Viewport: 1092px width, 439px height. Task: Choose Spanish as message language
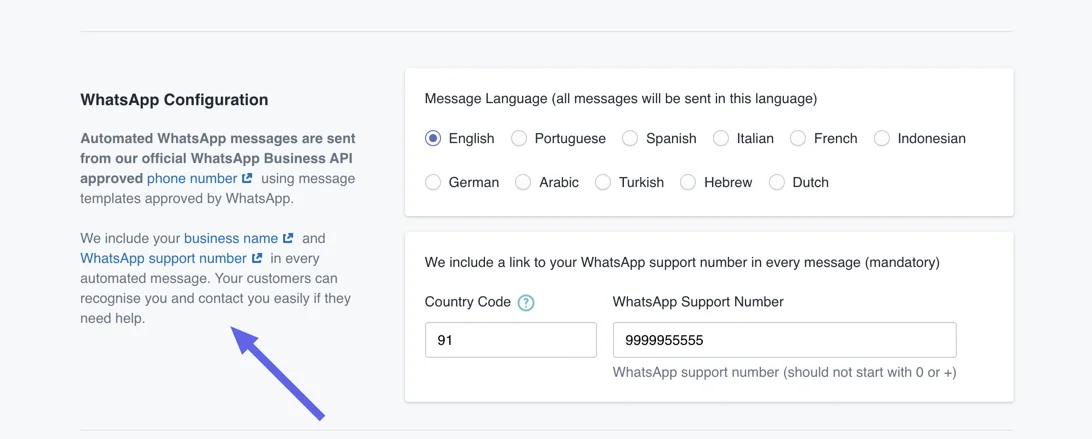click(630, 138)
